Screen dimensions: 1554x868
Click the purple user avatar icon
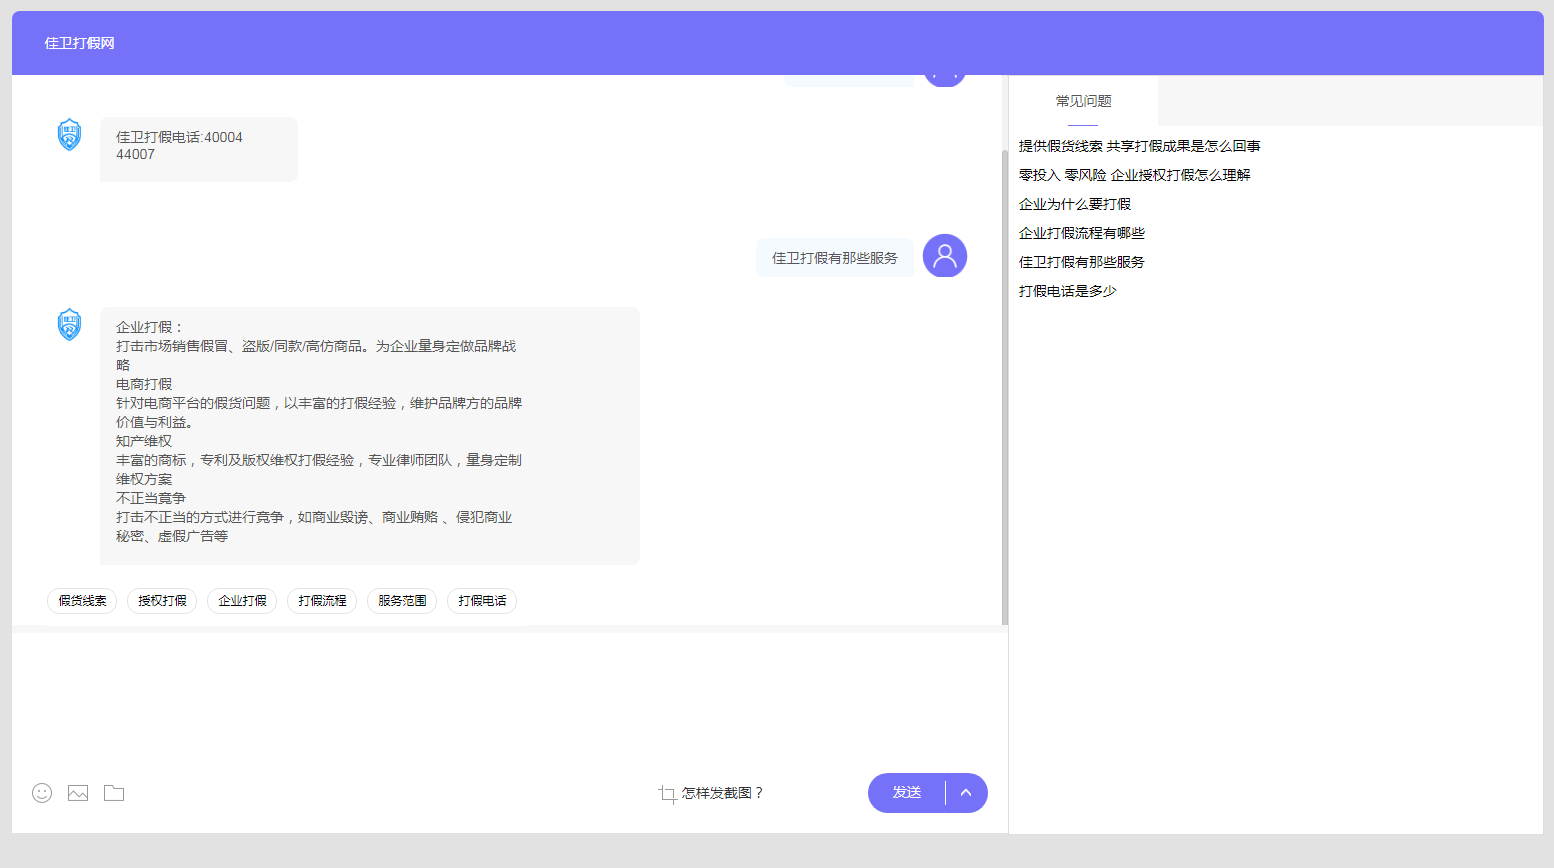944,256
